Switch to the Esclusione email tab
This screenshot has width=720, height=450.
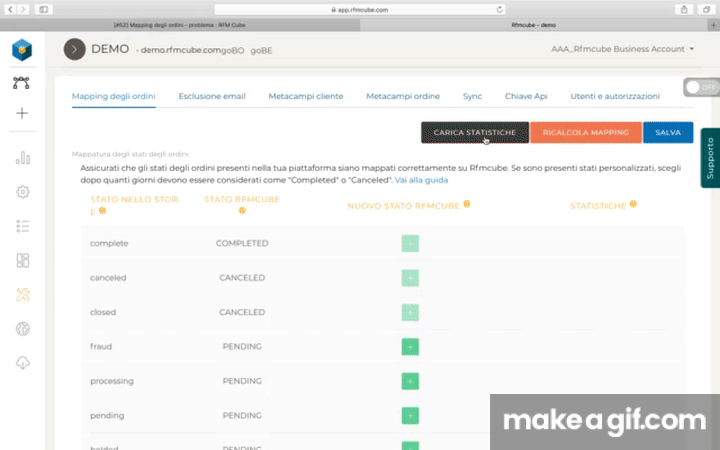(211, 96)
